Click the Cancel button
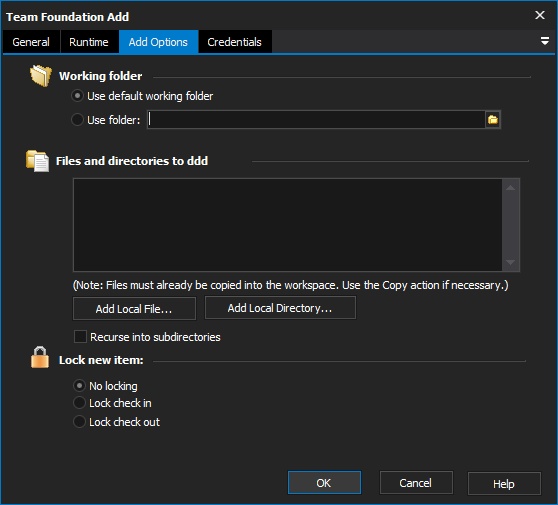This screenshot has height=505, width=558. [416, 483]
